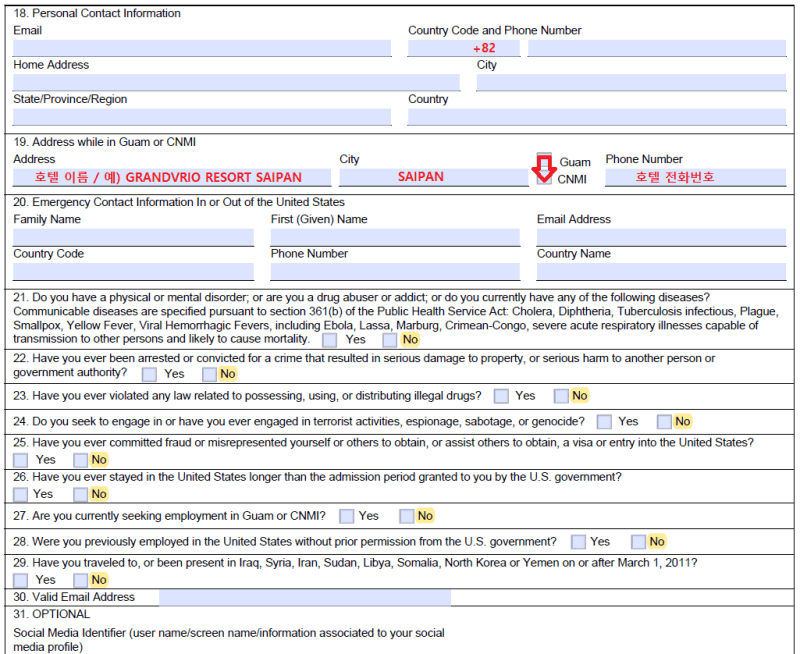Check Yes for question 28 about prior employment
This screenshot has height=654, width=800.
coord(579,542)
